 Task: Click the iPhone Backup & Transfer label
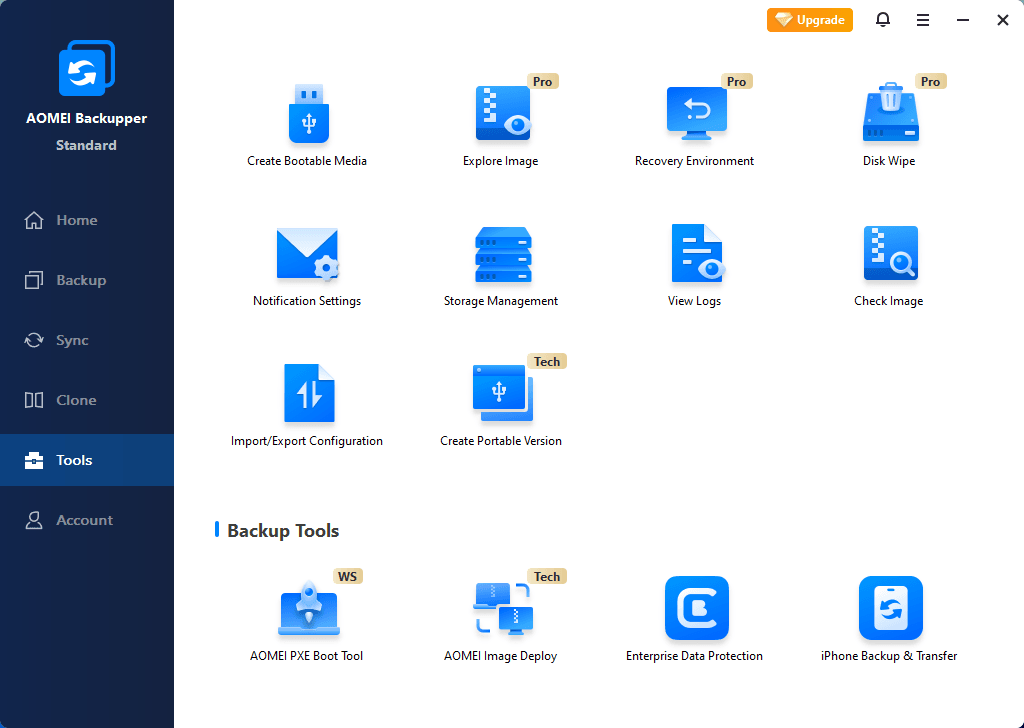889,656
